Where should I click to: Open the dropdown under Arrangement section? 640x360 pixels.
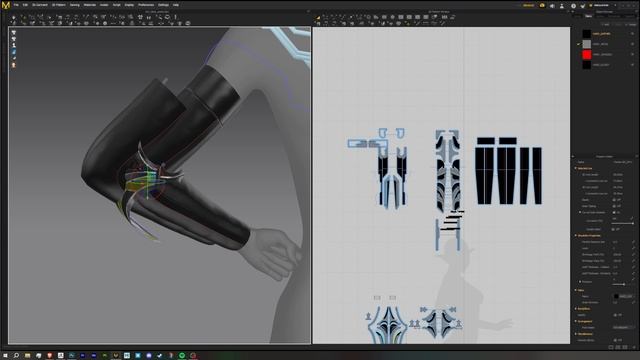[x=623, y=327]
